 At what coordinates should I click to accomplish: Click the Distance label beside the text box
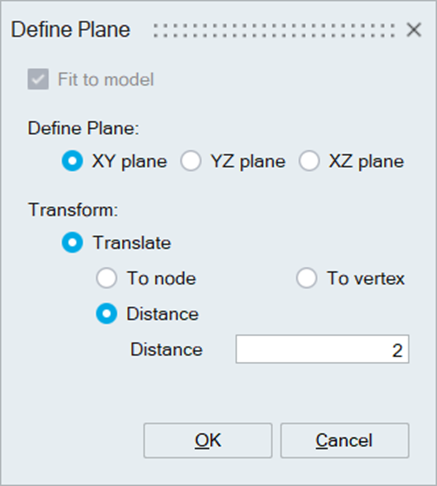(x=166, y=350)
